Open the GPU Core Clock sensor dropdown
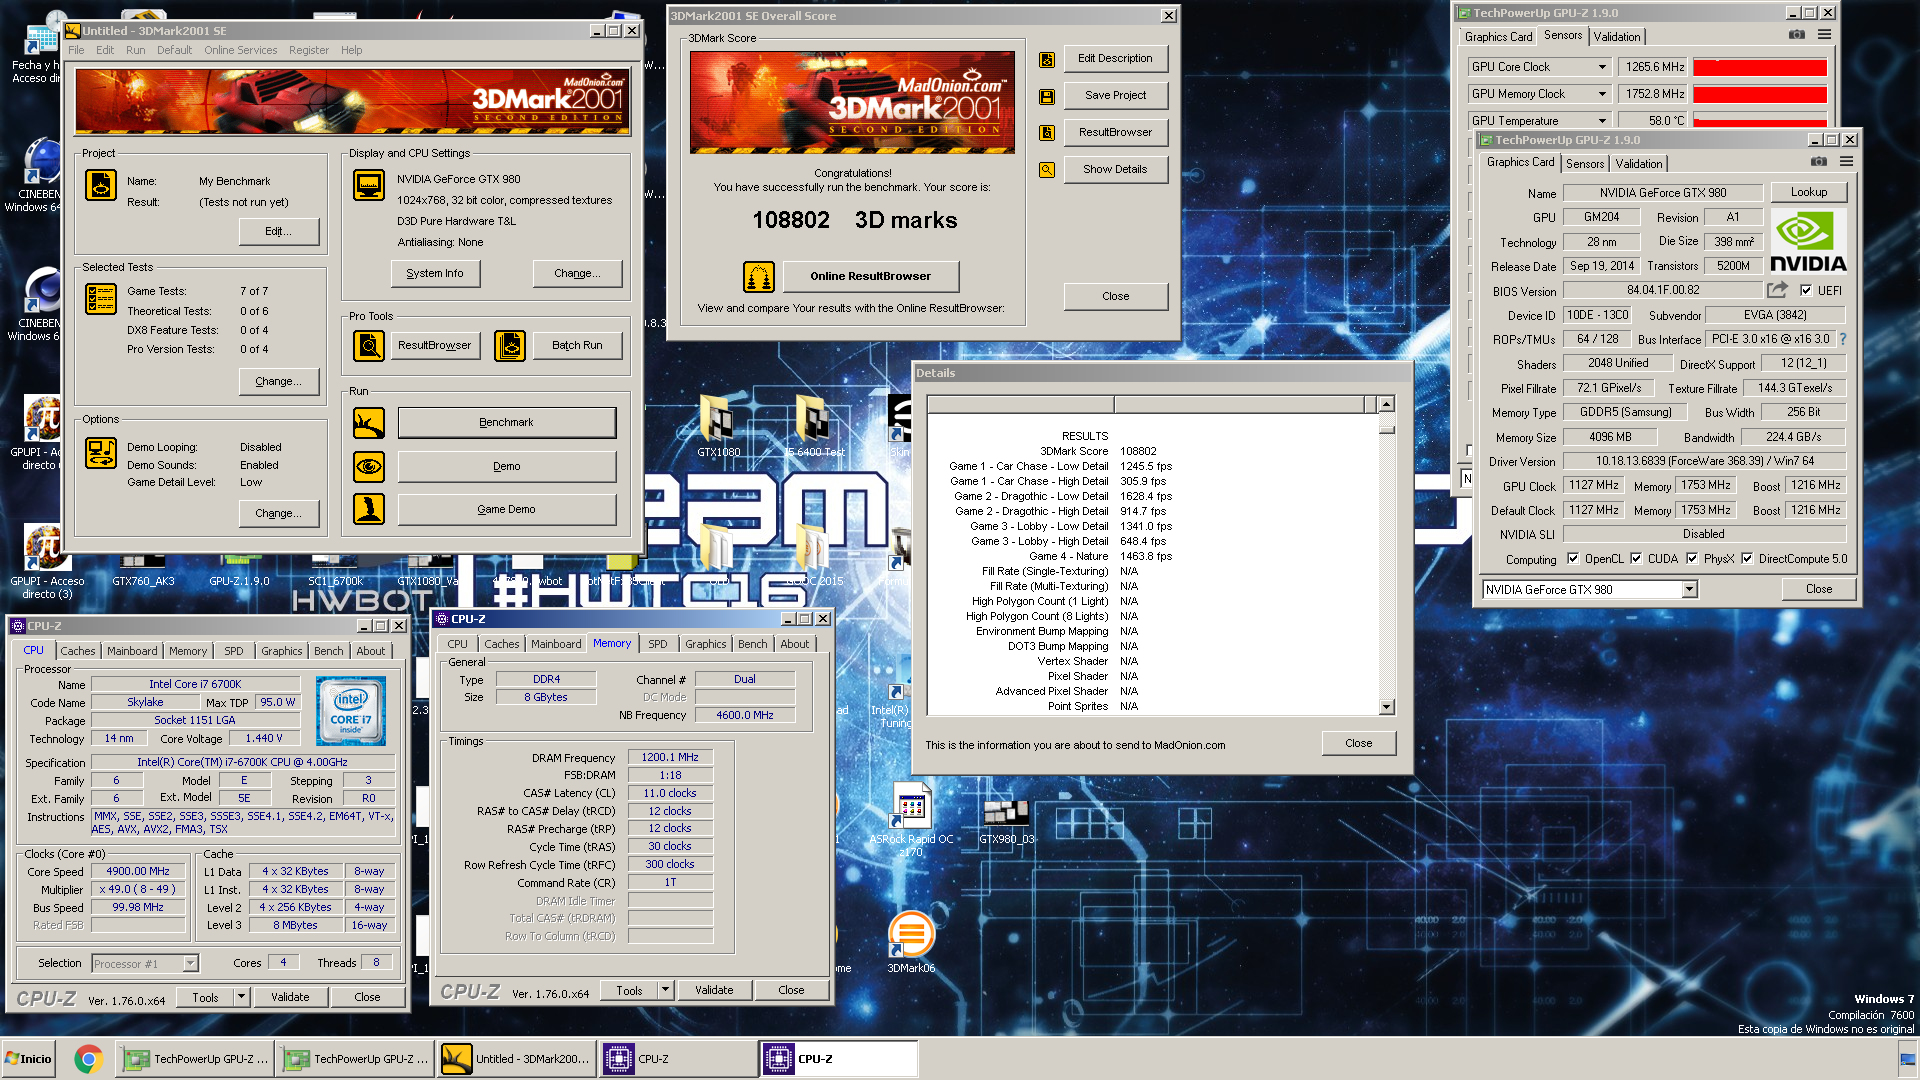The width and height of the screenshot is (1920, 1080). tap(1602, 67)
